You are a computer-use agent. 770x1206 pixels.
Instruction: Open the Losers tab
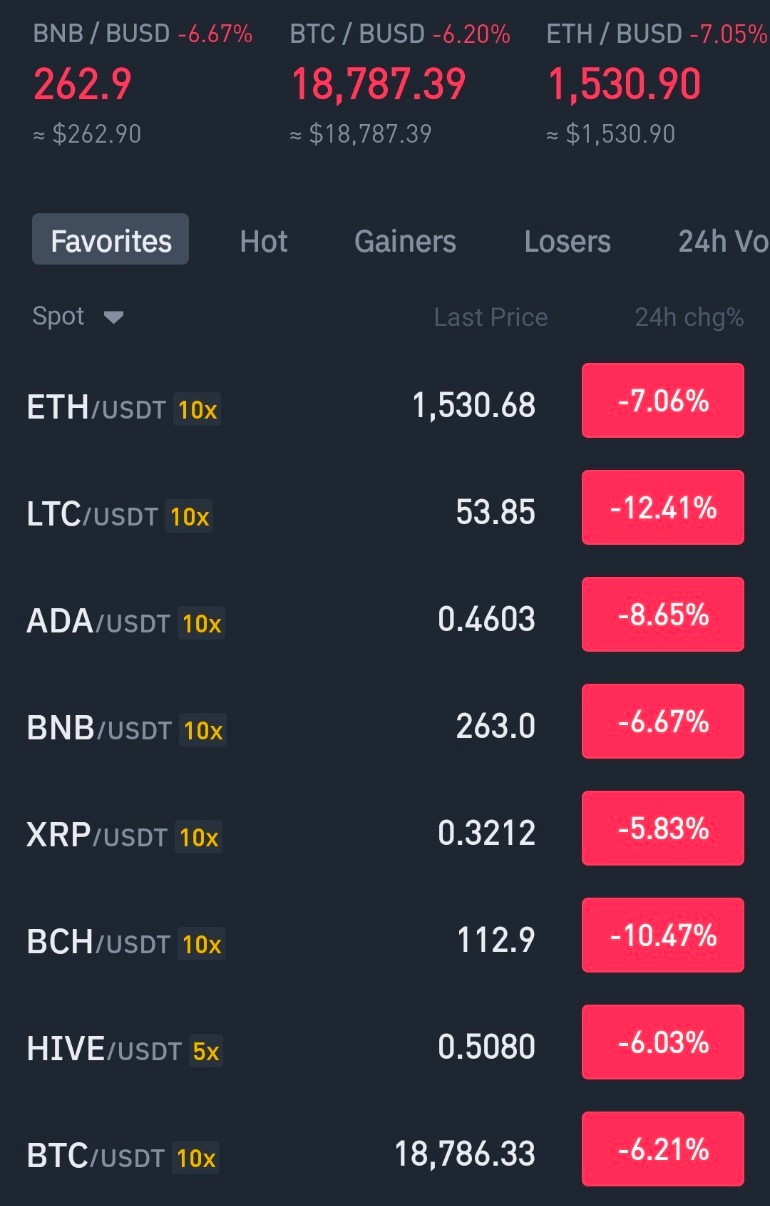(x=567, y=241)
